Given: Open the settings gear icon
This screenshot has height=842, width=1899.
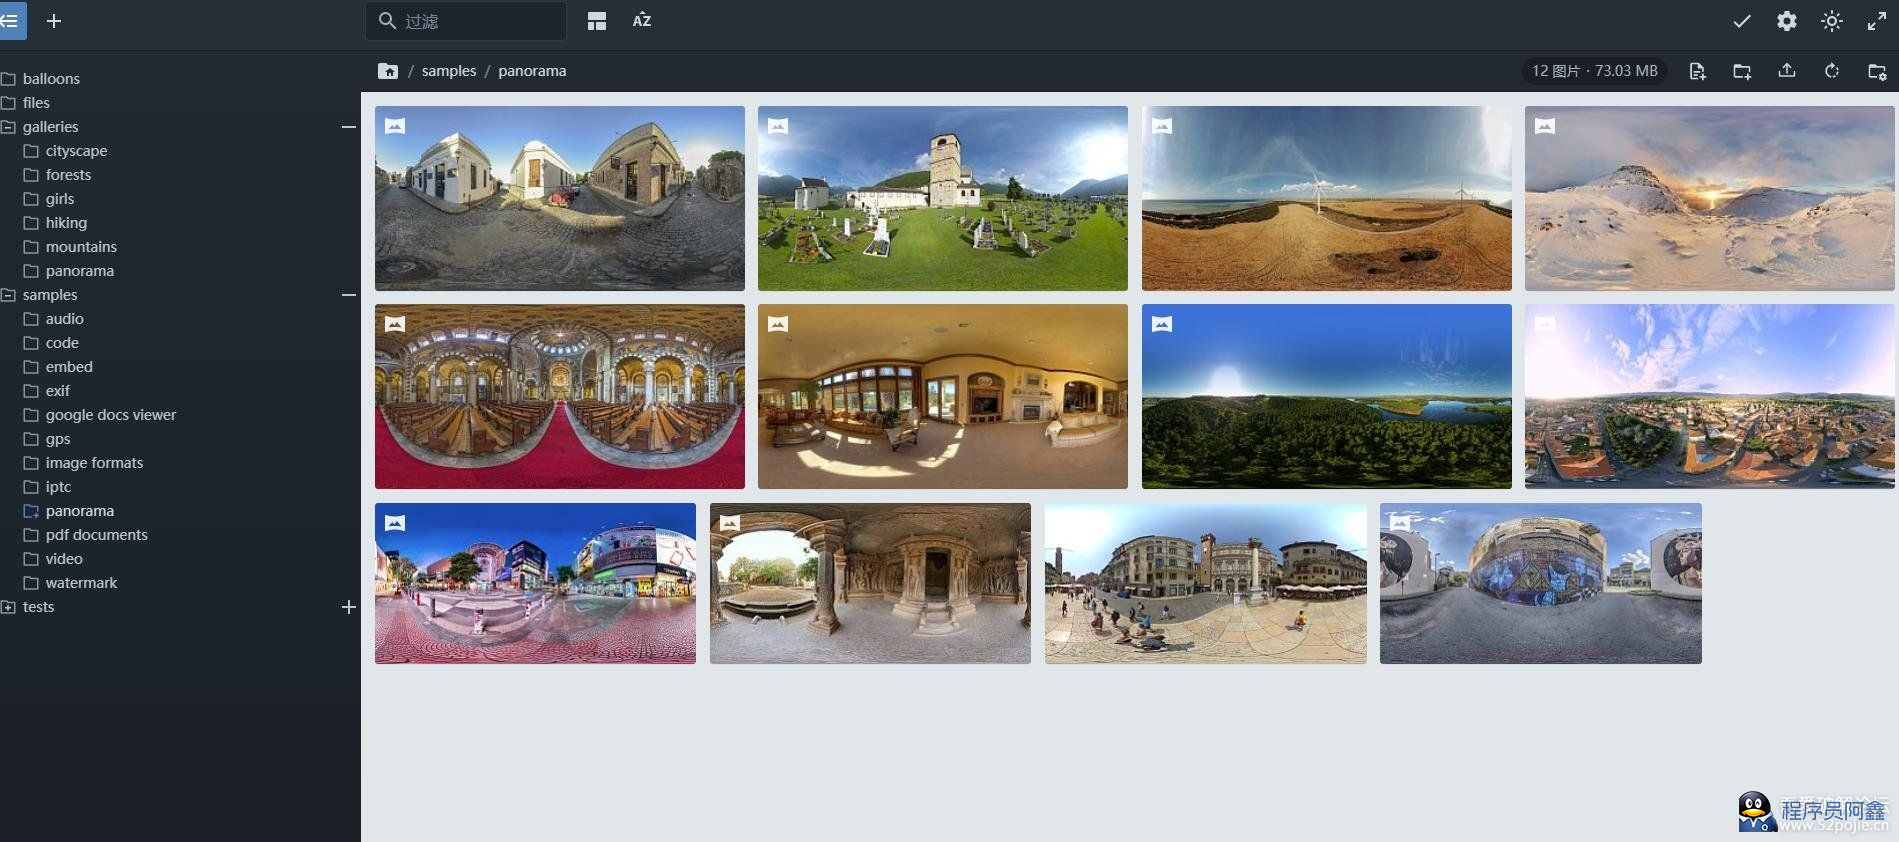Looking at the screenshot, I should pyautogui.click(x=1787, y=21).
